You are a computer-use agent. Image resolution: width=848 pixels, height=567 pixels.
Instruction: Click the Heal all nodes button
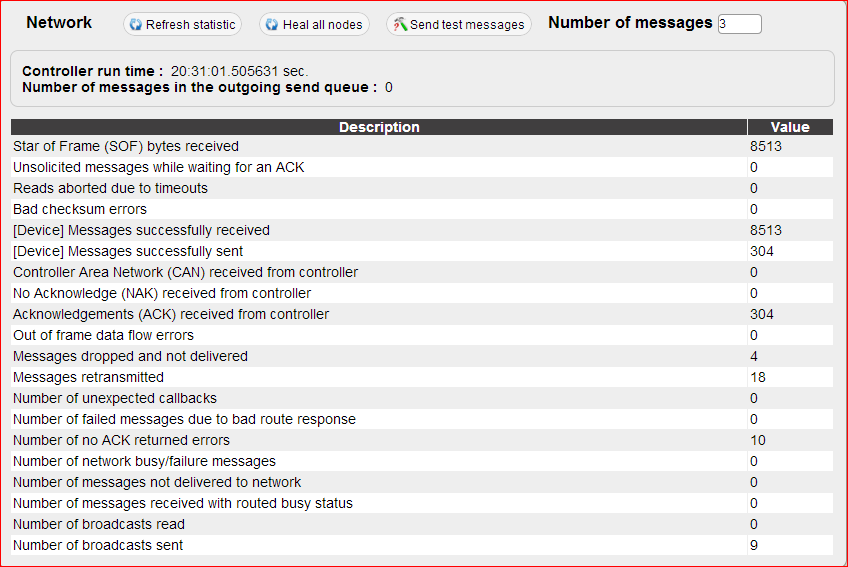pyautogui.click(x=314, y=24)
